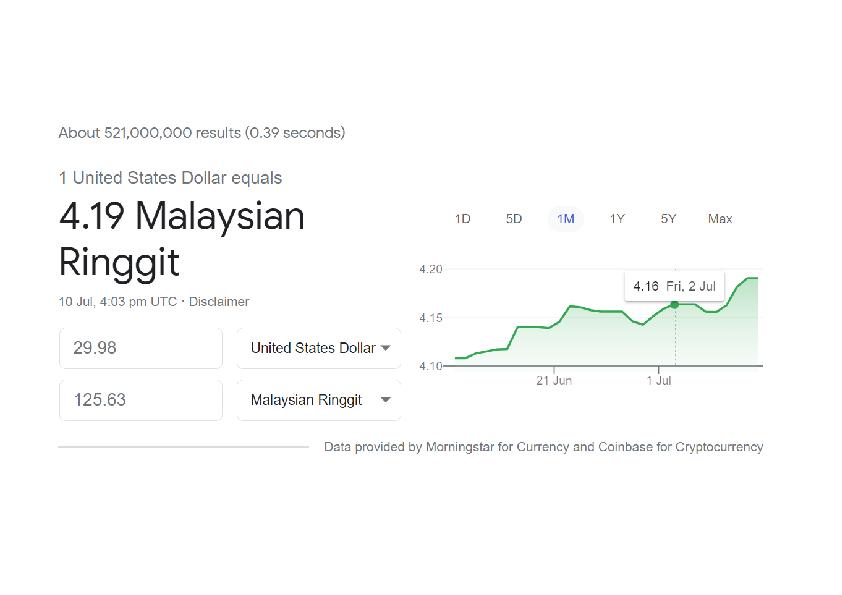This screenshot has width=842, height=595.
Task: Click the 21 Jun axis label
Action: coord(554,381)
